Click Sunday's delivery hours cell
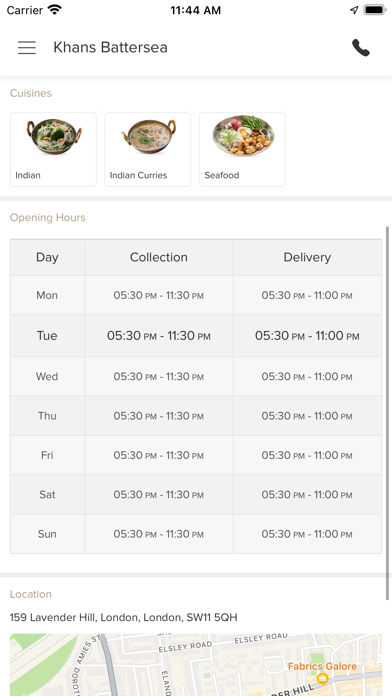The image size is (392, 696). pos(307,534)
